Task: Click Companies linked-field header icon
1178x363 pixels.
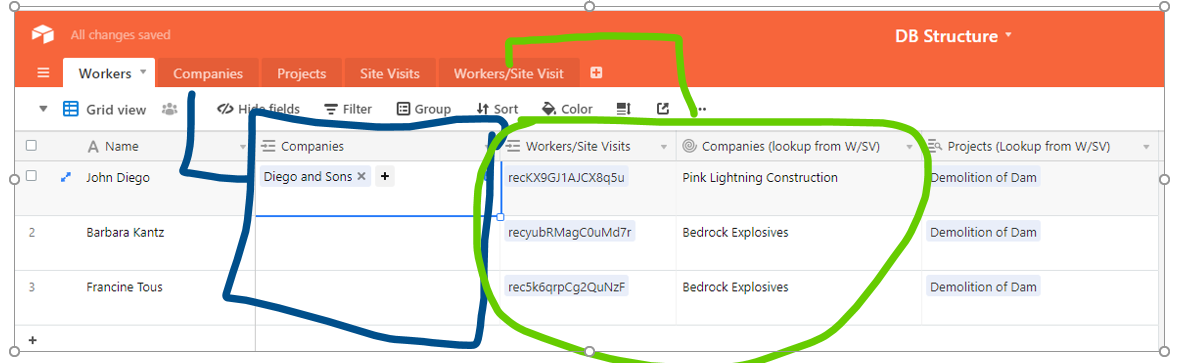Action: coord(268,146)
